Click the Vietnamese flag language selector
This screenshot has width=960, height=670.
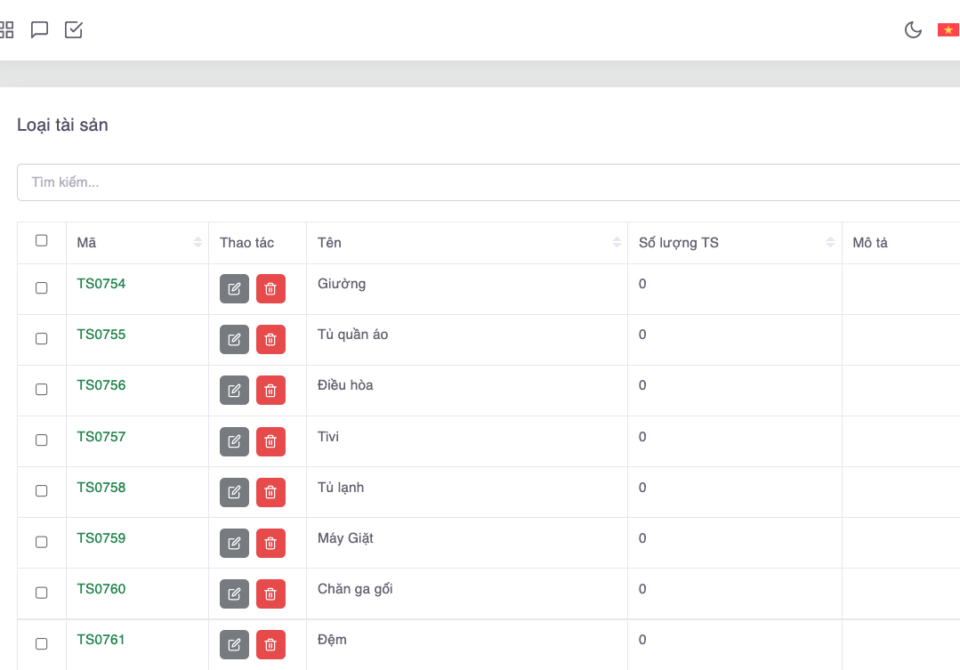tap(947, 30)
